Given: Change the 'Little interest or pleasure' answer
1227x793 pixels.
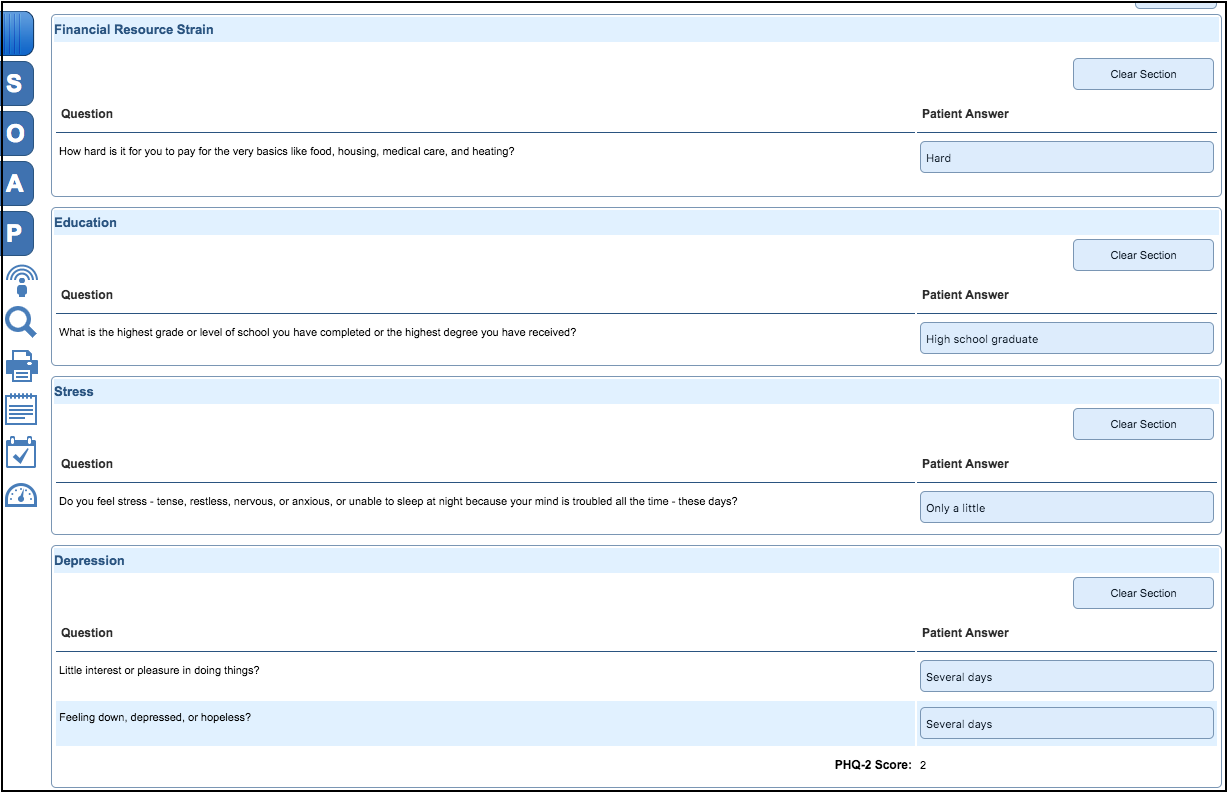Looking at the screenshot, I should [1066, 677].
